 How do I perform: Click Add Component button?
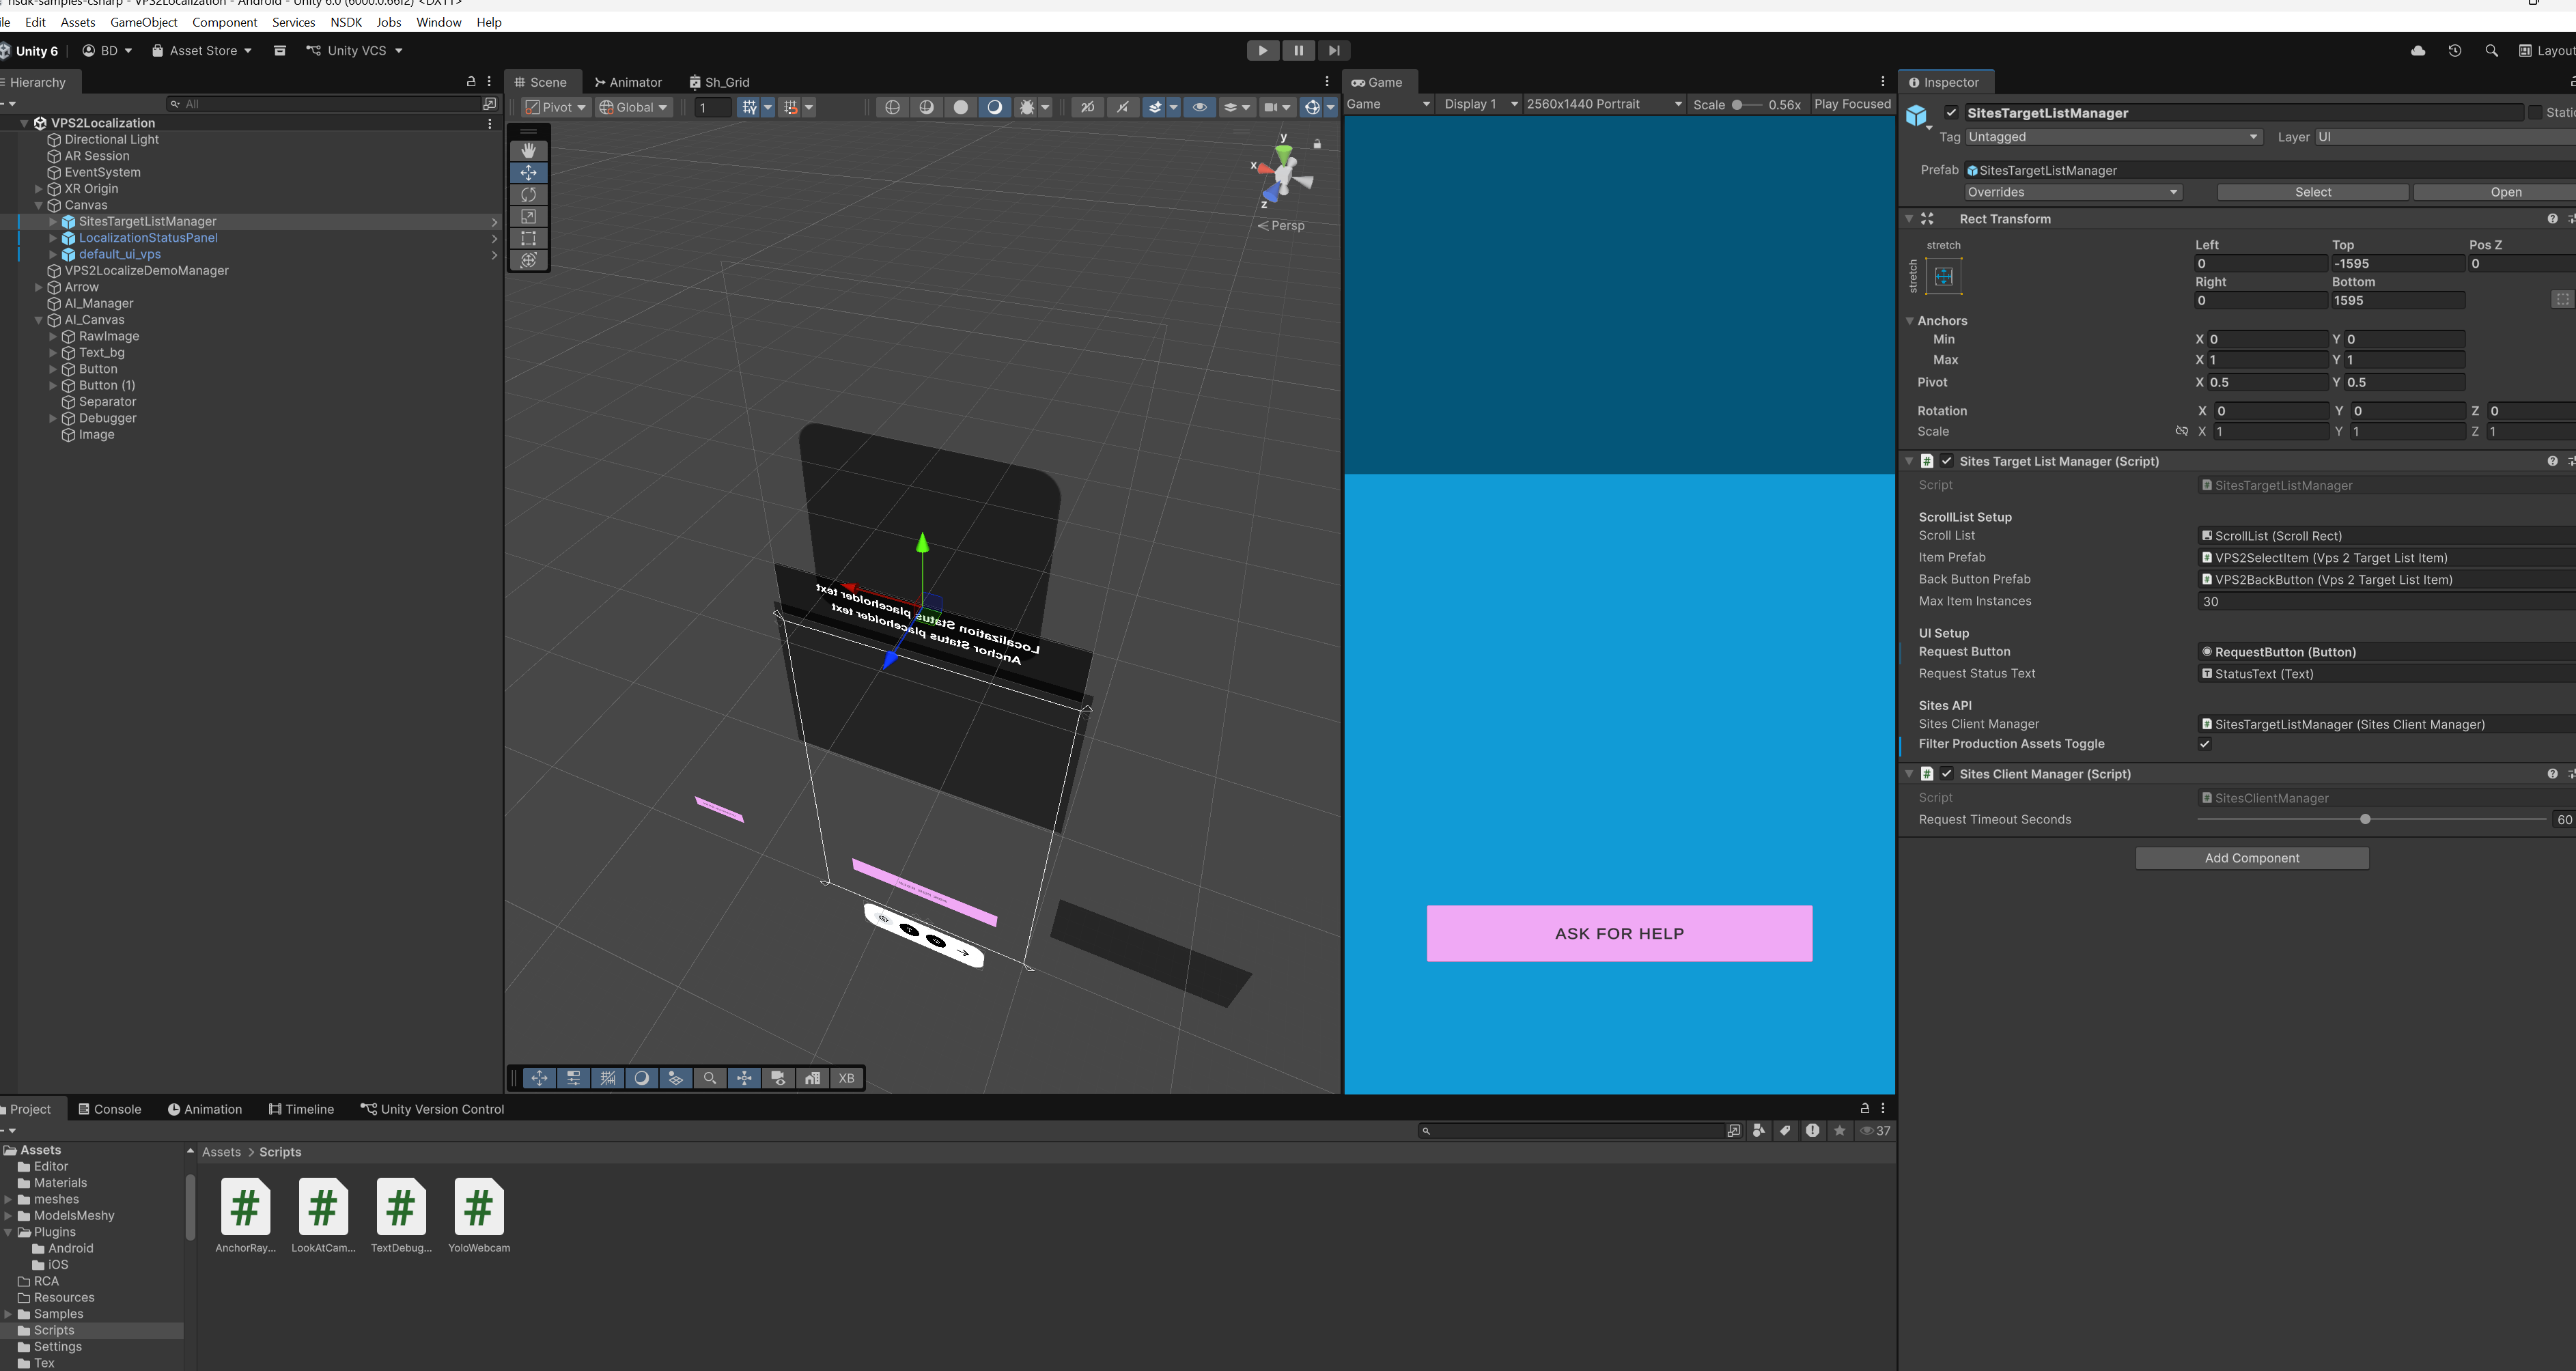coord(2251,858)
